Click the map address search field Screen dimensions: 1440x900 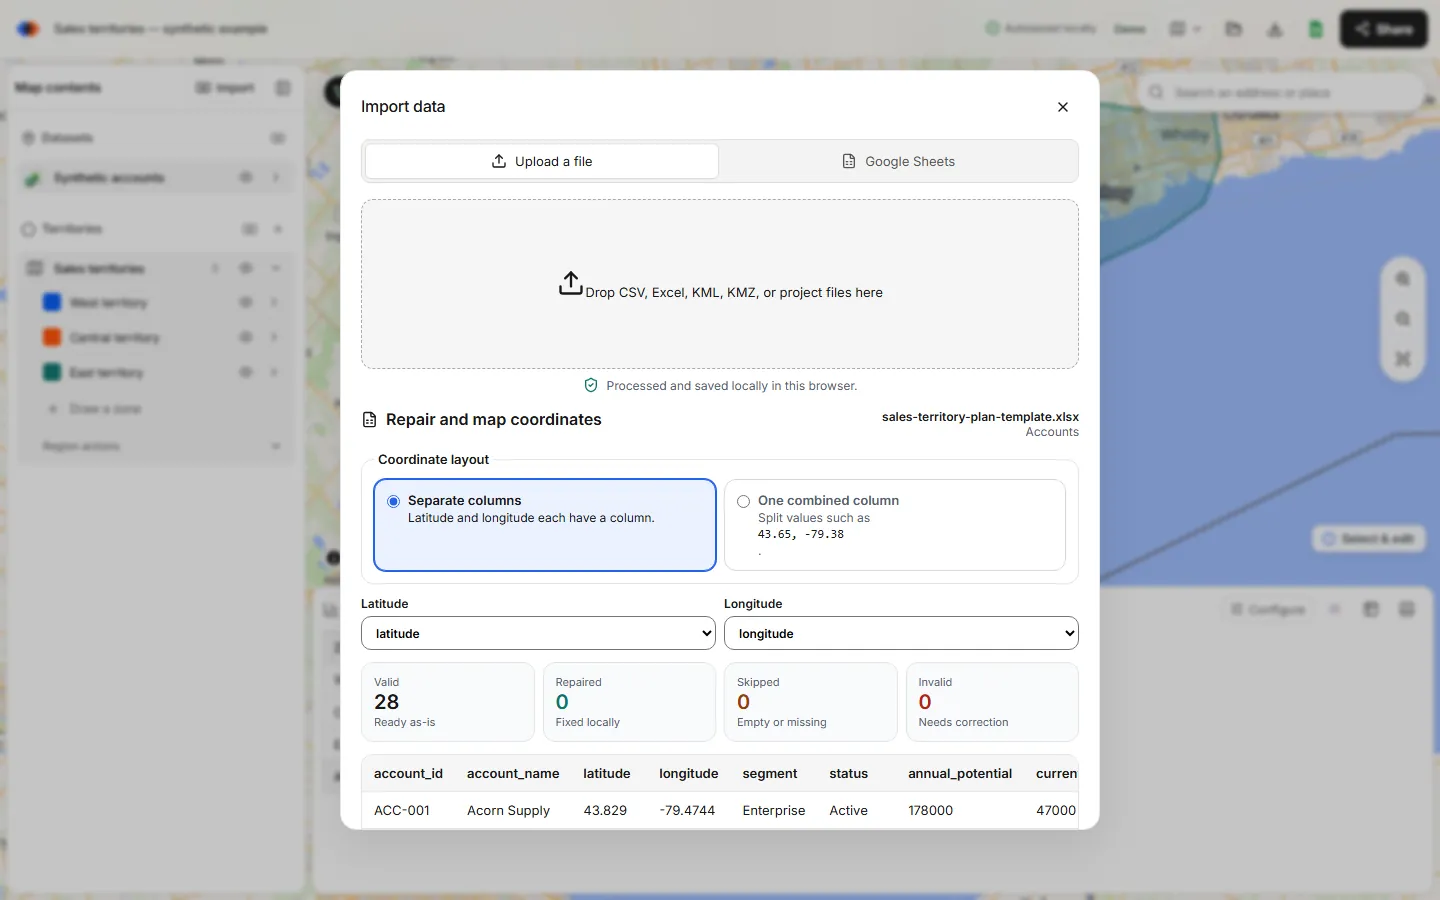tap(1282, 93)
